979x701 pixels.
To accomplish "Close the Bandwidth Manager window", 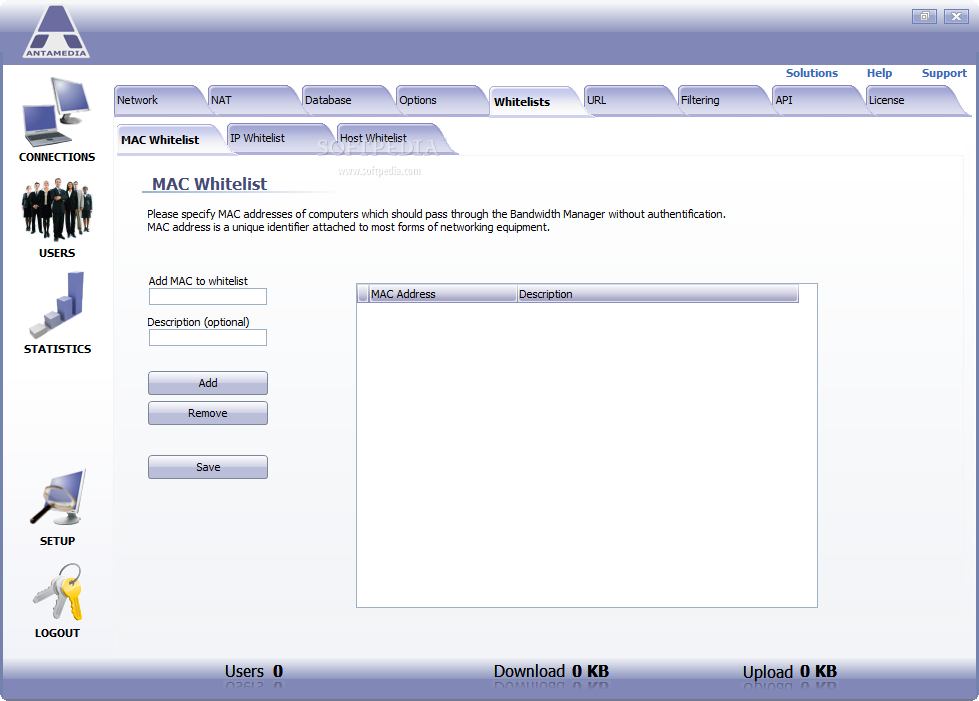I will (x=956, y=16).
